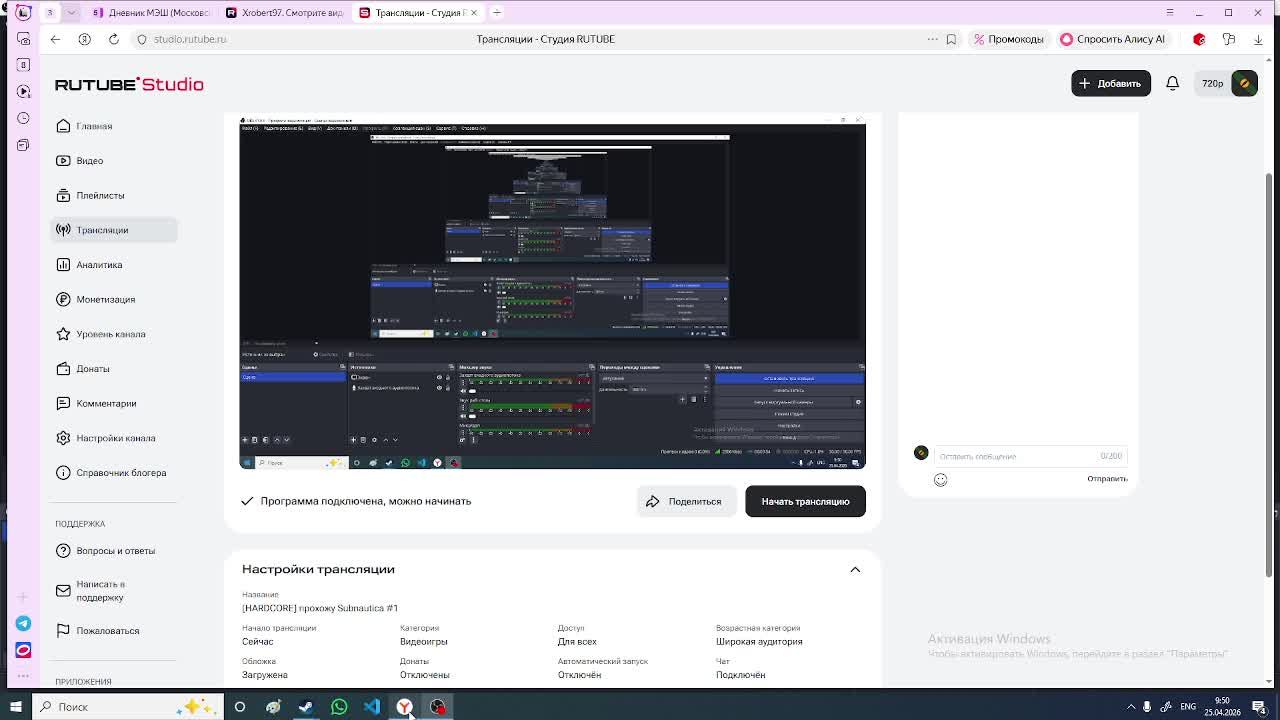This screenshot has width=1280, height=720.
Task: Open the Видео section
Action: pyautogui.click(x=89, y=161)
